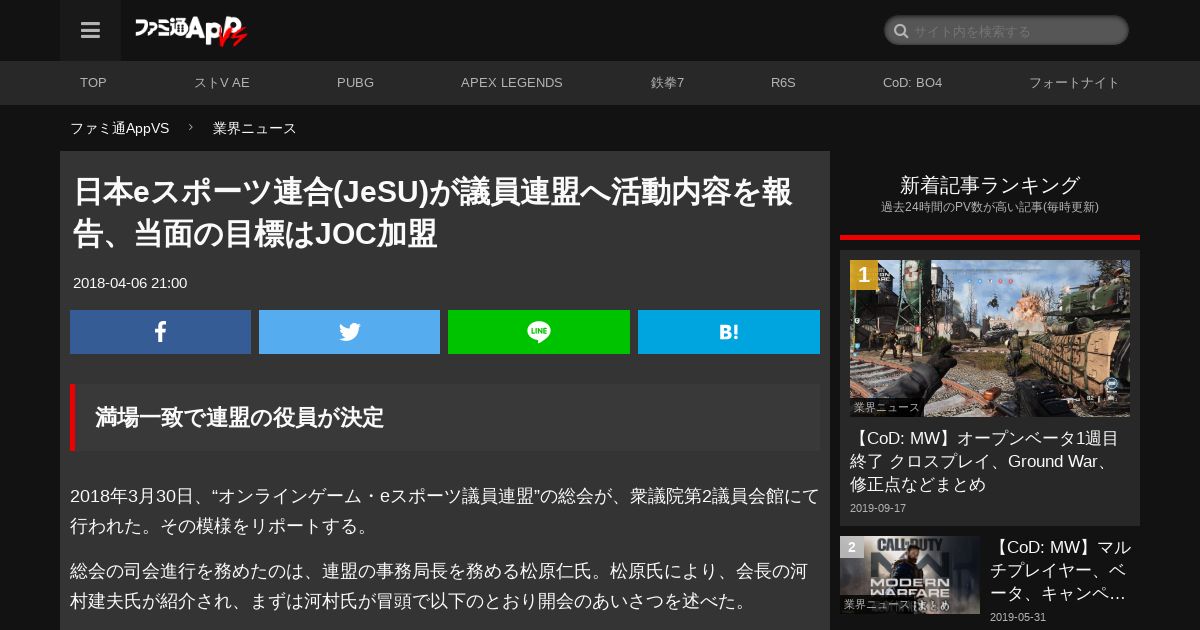Open the TOP navigation item

click(x=93, y=83)
